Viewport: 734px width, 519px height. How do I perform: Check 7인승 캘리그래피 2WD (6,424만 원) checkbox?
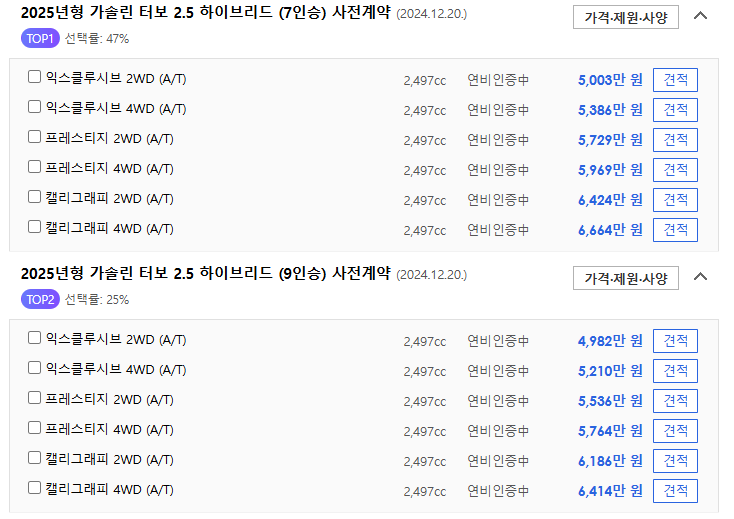[34, 197]
